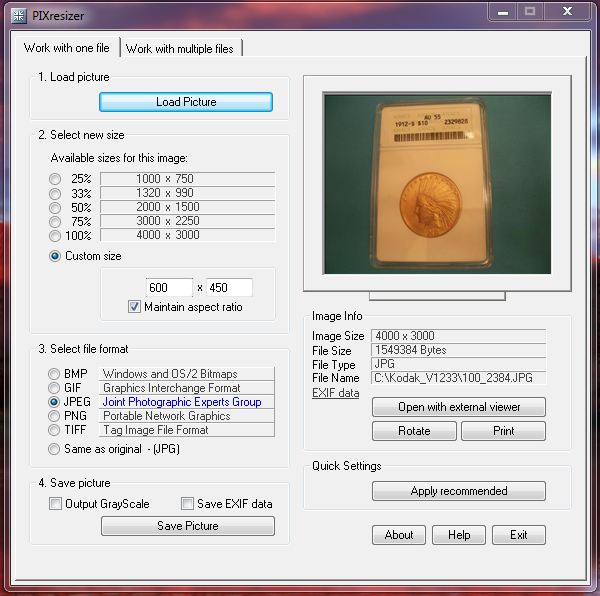This screenshot has width=600, height=596.
Task: Click the PIXresizer title bar app icon
Action: pyautogui.click(x=18, y=14)
